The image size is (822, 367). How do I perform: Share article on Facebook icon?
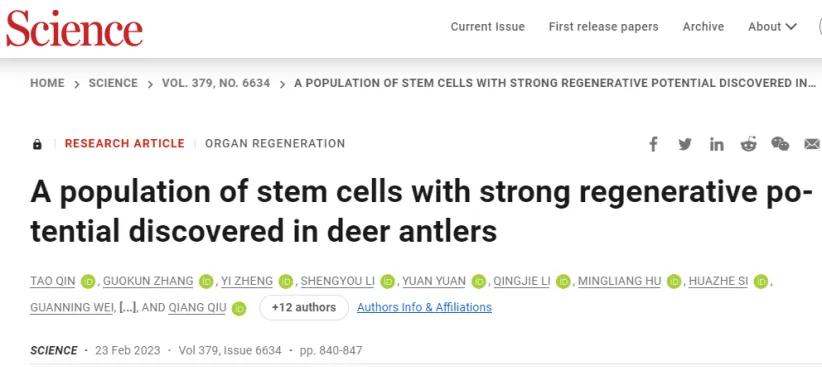[x=653, y=144]
